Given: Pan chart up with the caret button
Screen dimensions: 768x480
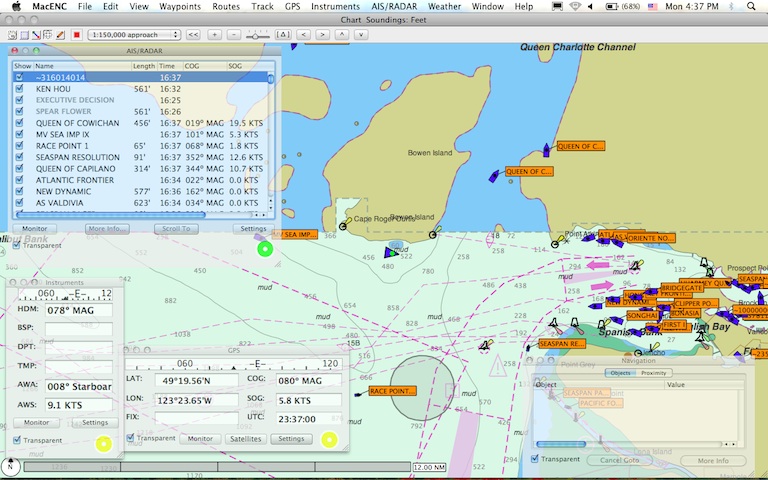Looking at the screenshot, I should pyautogui.click(x=343, y=34).
